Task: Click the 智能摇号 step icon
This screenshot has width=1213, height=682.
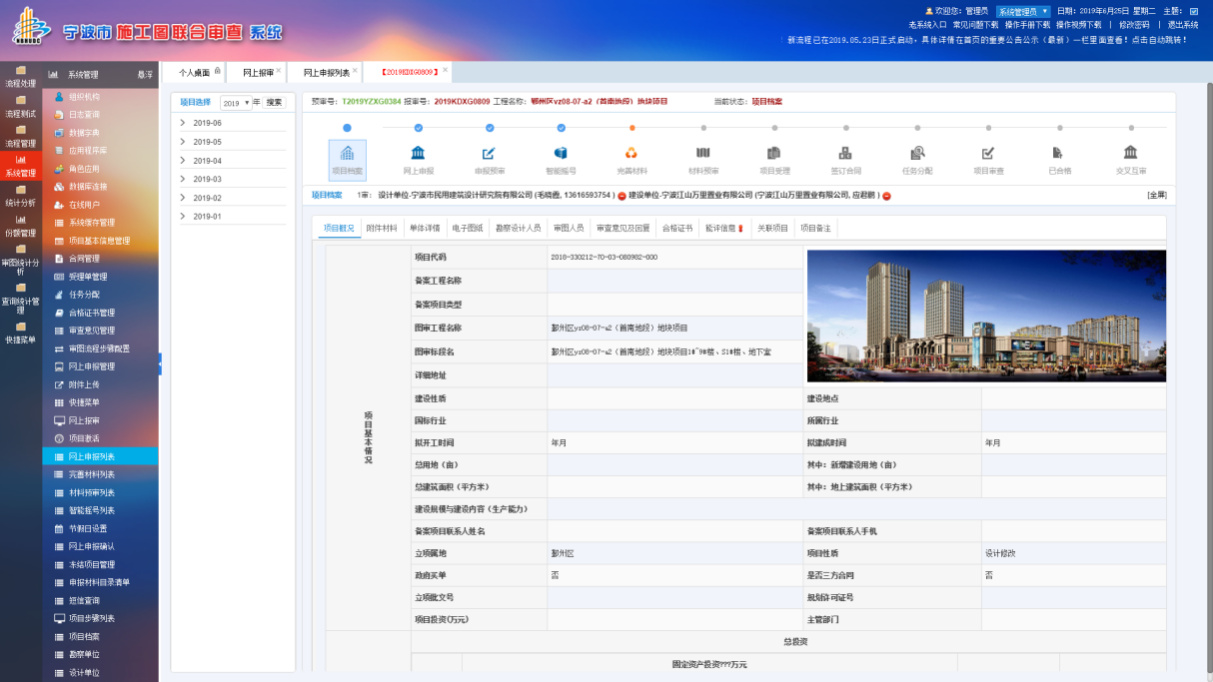Action: [561, 153]
